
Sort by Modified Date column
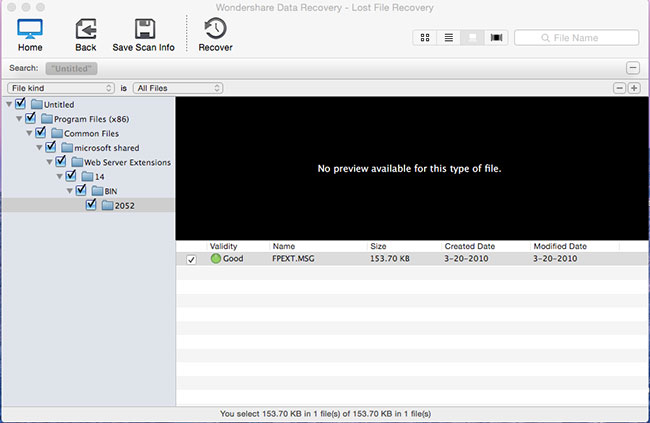click(x=560, y=246)
